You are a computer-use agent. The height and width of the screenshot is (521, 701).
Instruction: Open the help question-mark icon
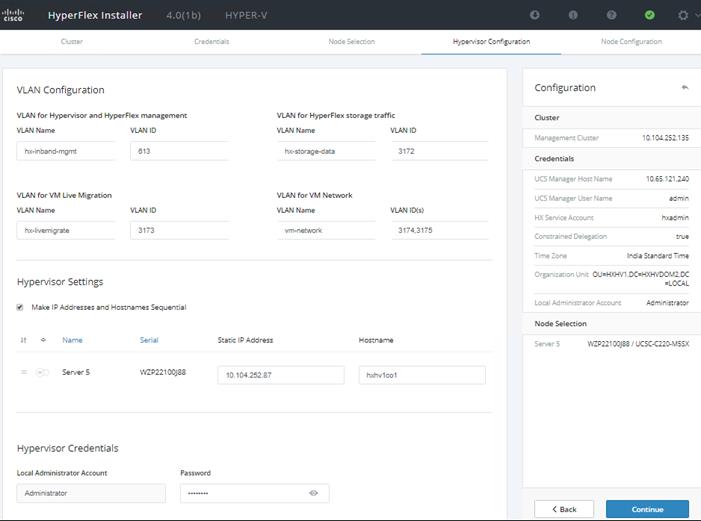coord(611,15)
